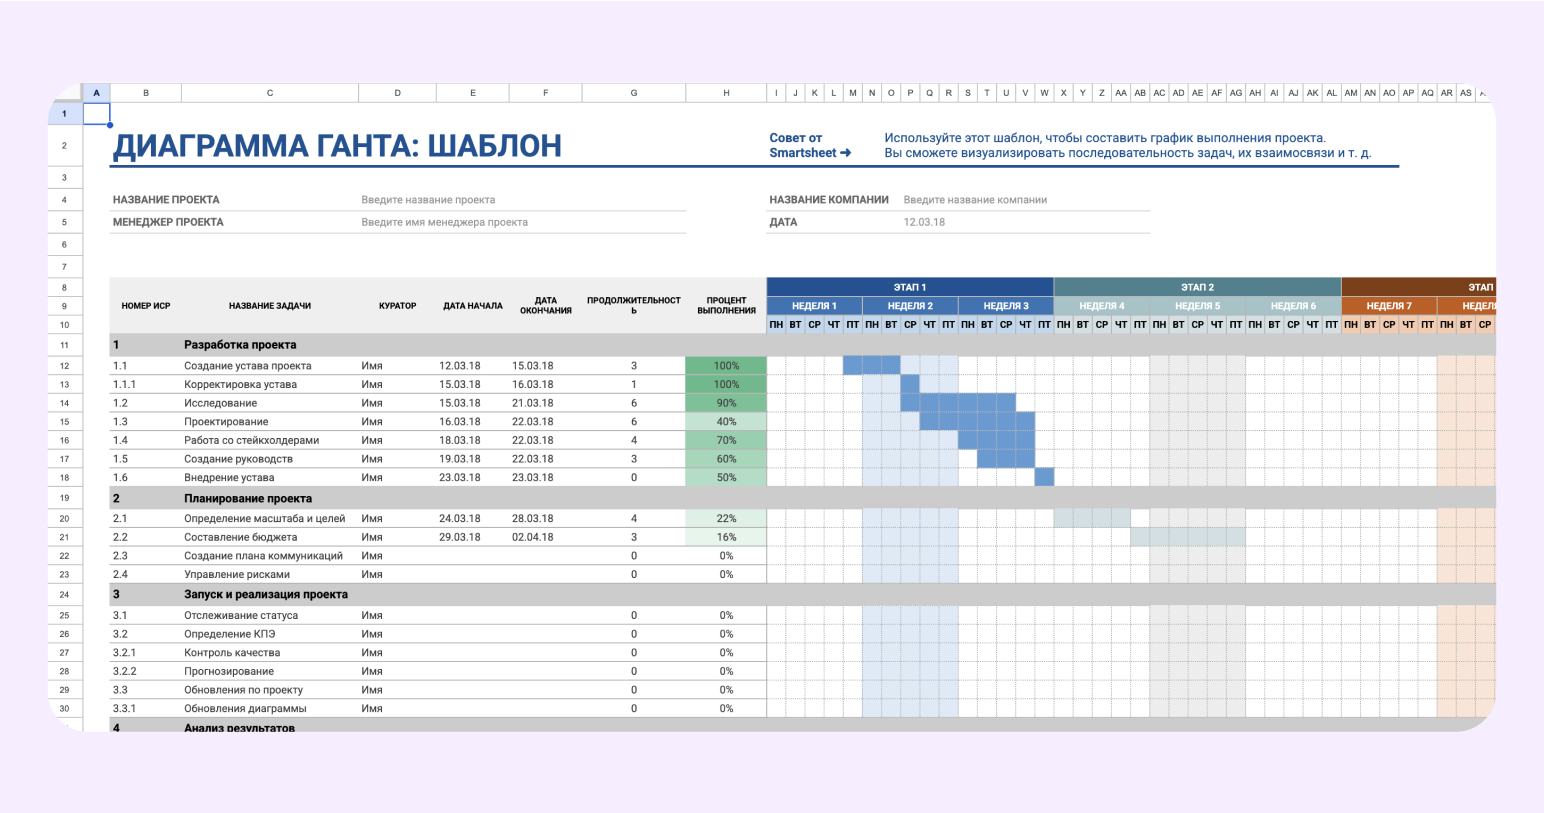Select cell A1
The height and width of the screenshot is (813, 1544).
96,114
